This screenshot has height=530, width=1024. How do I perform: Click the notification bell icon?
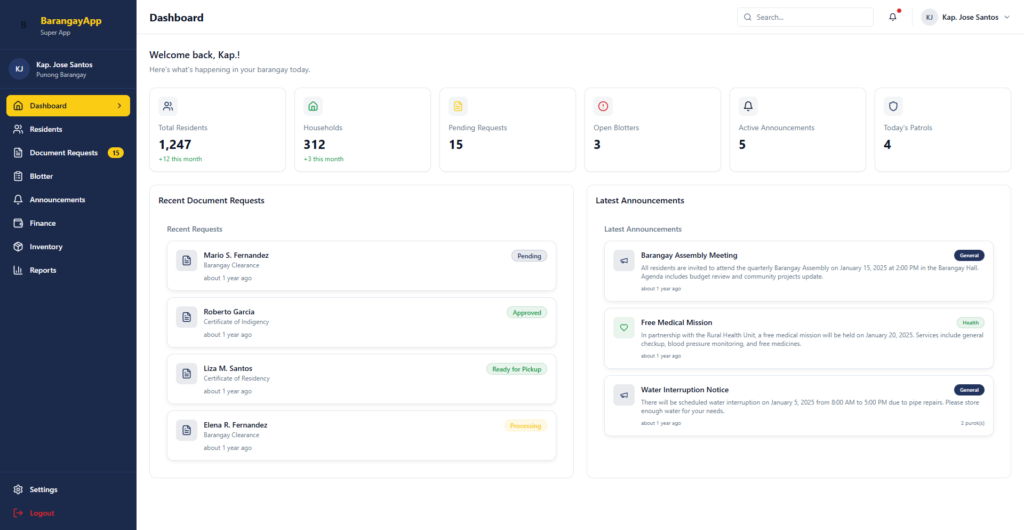click(x=893, y=17)
